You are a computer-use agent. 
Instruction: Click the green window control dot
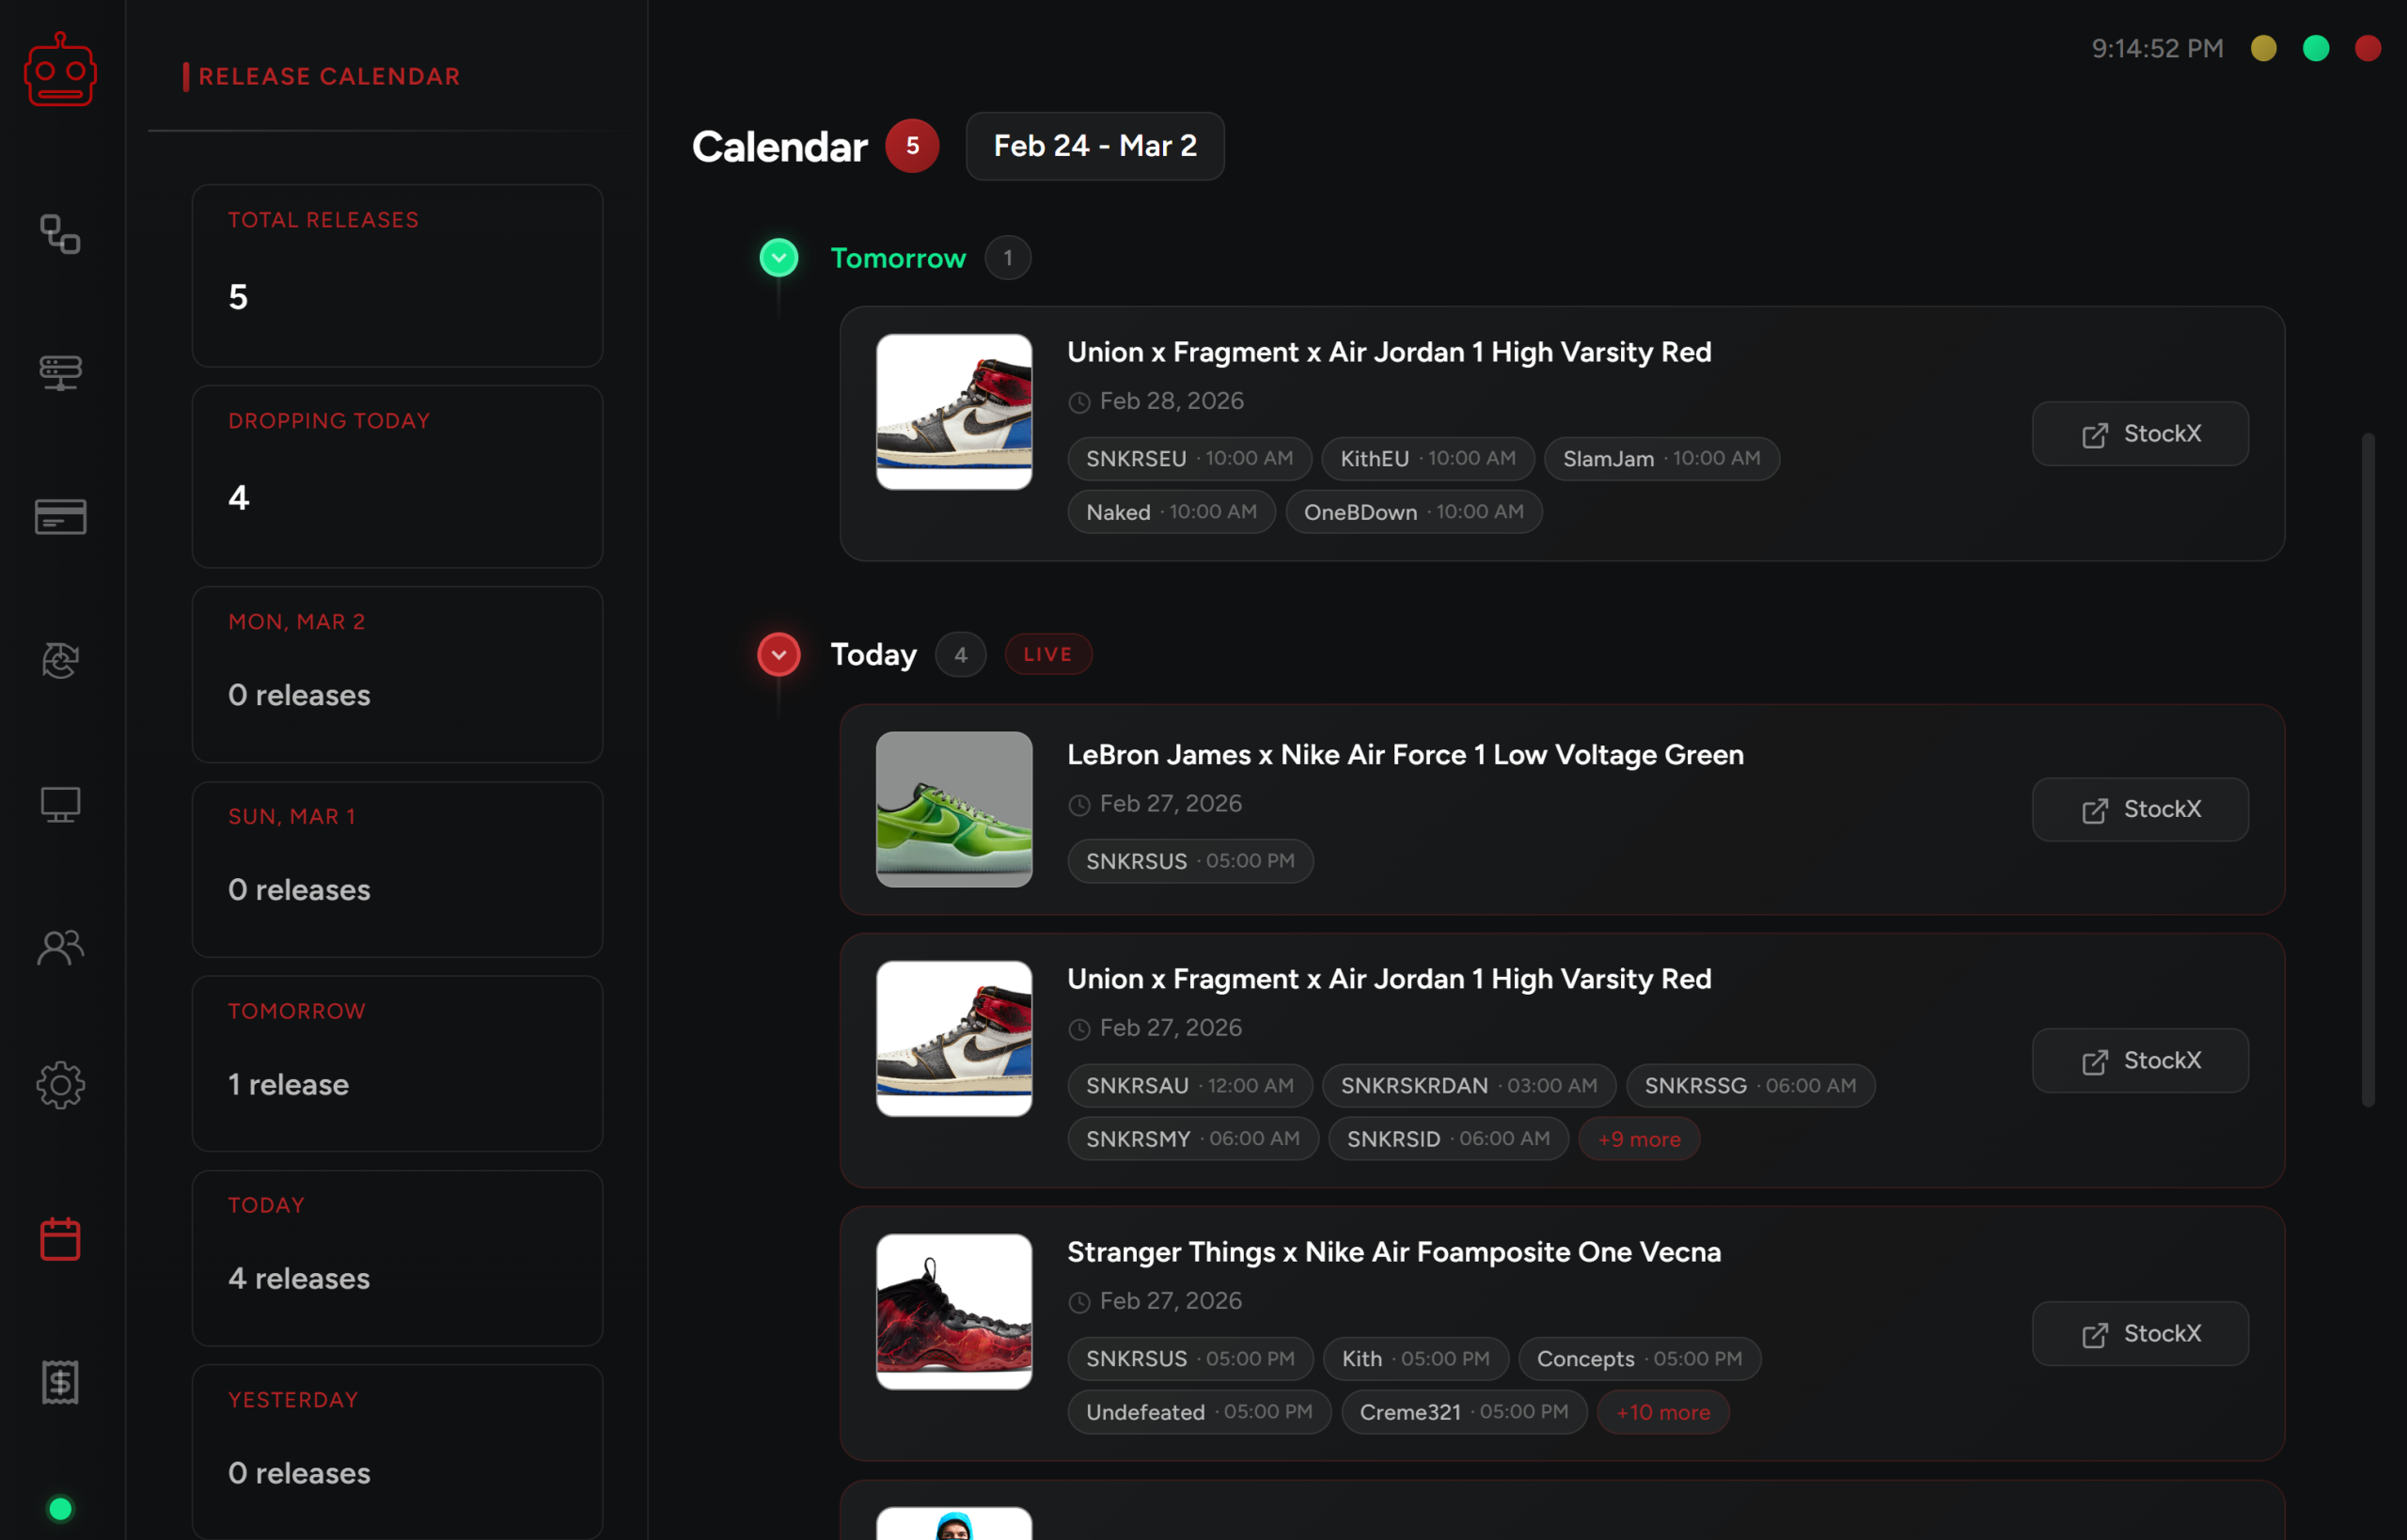[x=2315, y=48]
